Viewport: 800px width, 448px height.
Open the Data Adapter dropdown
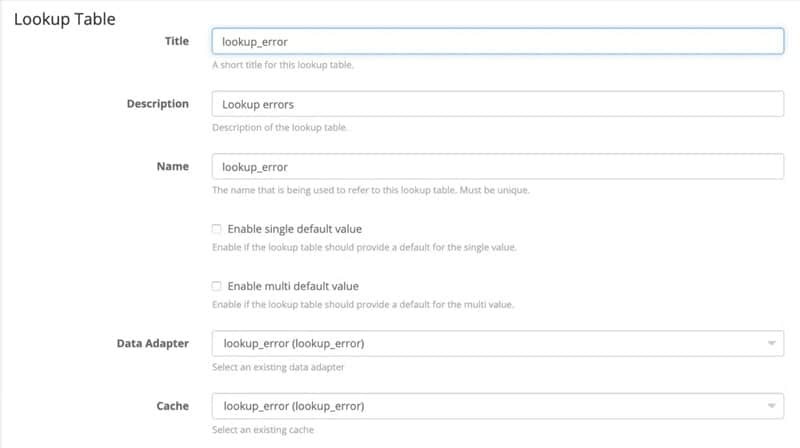[497, 344]
